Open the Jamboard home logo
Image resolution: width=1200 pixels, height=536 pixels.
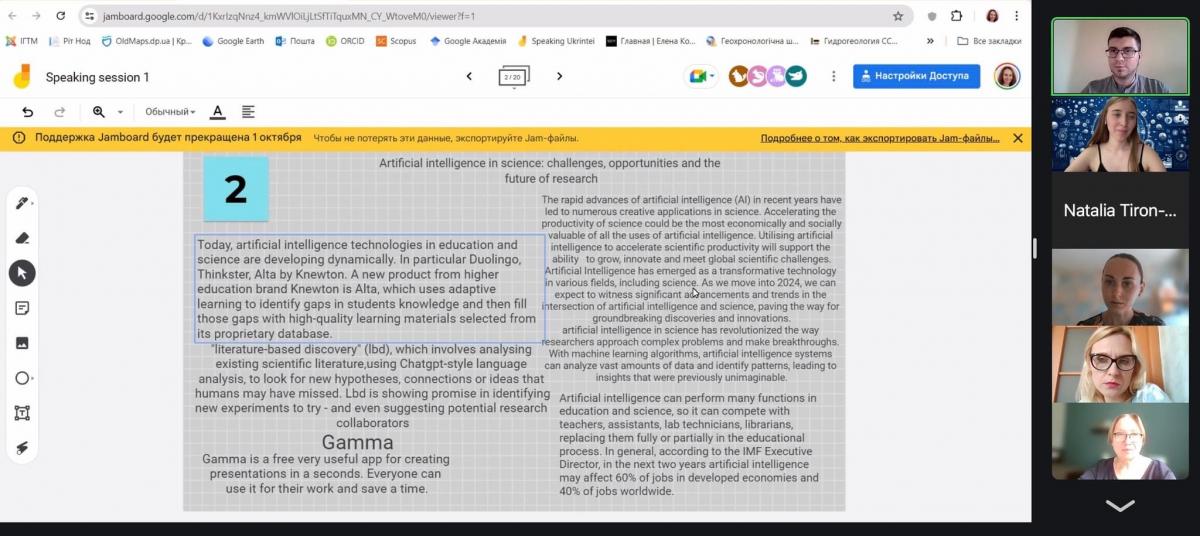pyautogui.click(x=22, y=76)
